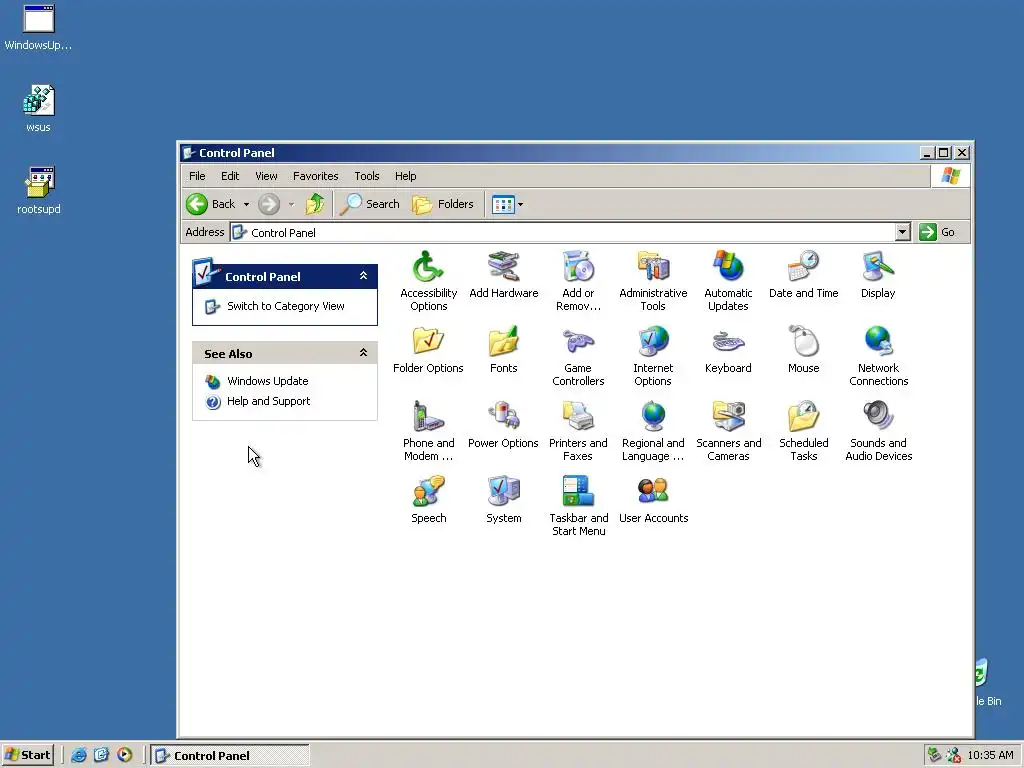Click the Back toolbar button
The height and width of the screenshot is (768, 1024).
211,204
